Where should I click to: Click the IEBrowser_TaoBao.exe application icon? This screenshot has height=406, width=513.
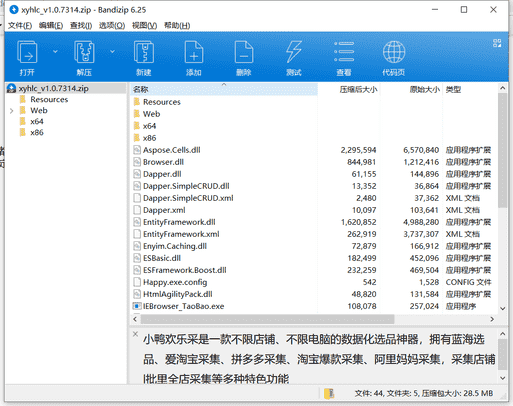(137, 306)
